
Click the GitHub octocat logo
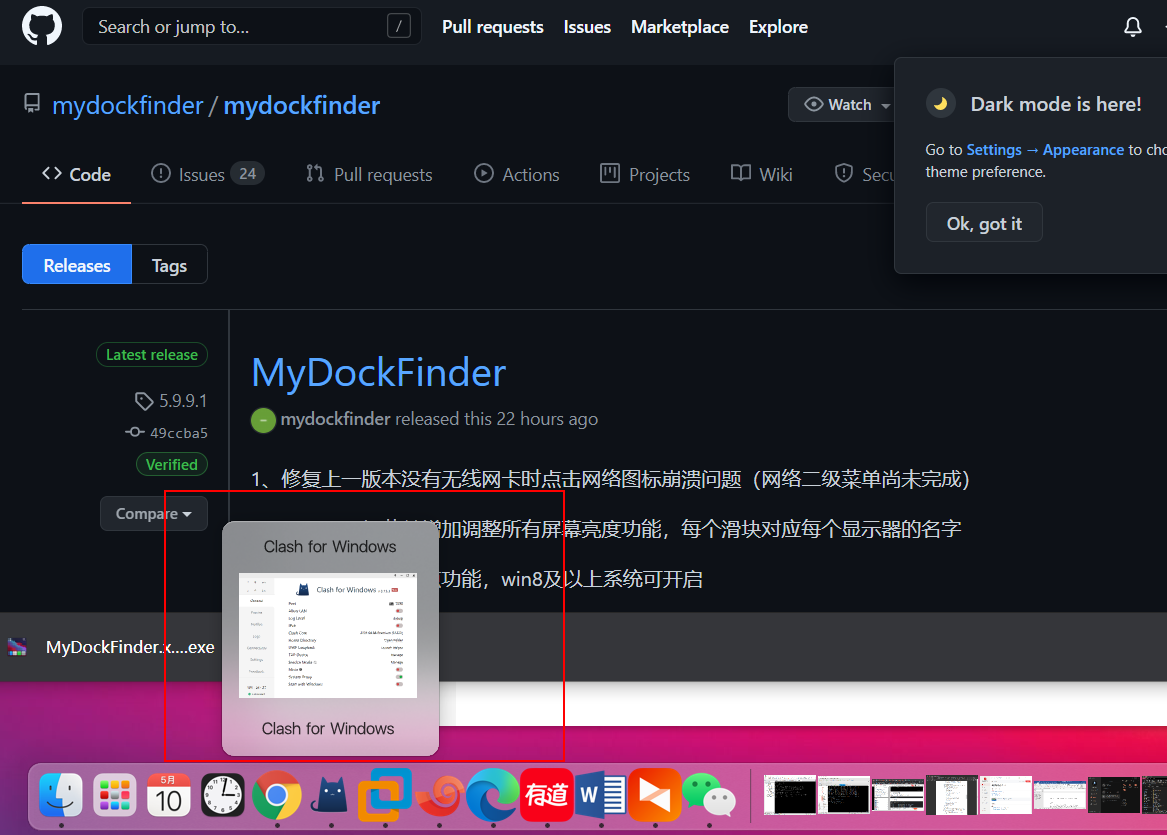(x=41, y=26)
